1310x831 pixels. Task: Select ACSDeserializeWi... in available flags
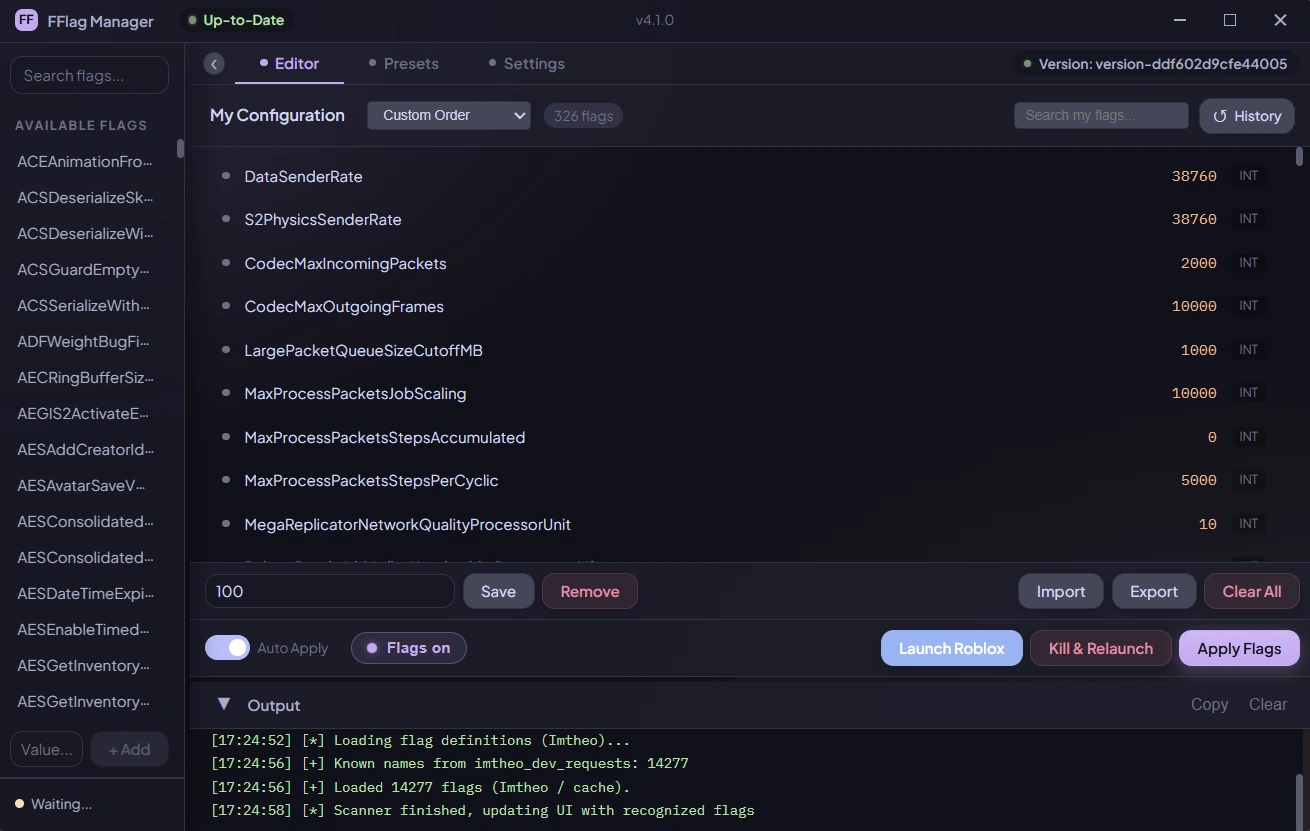point(85,234)
